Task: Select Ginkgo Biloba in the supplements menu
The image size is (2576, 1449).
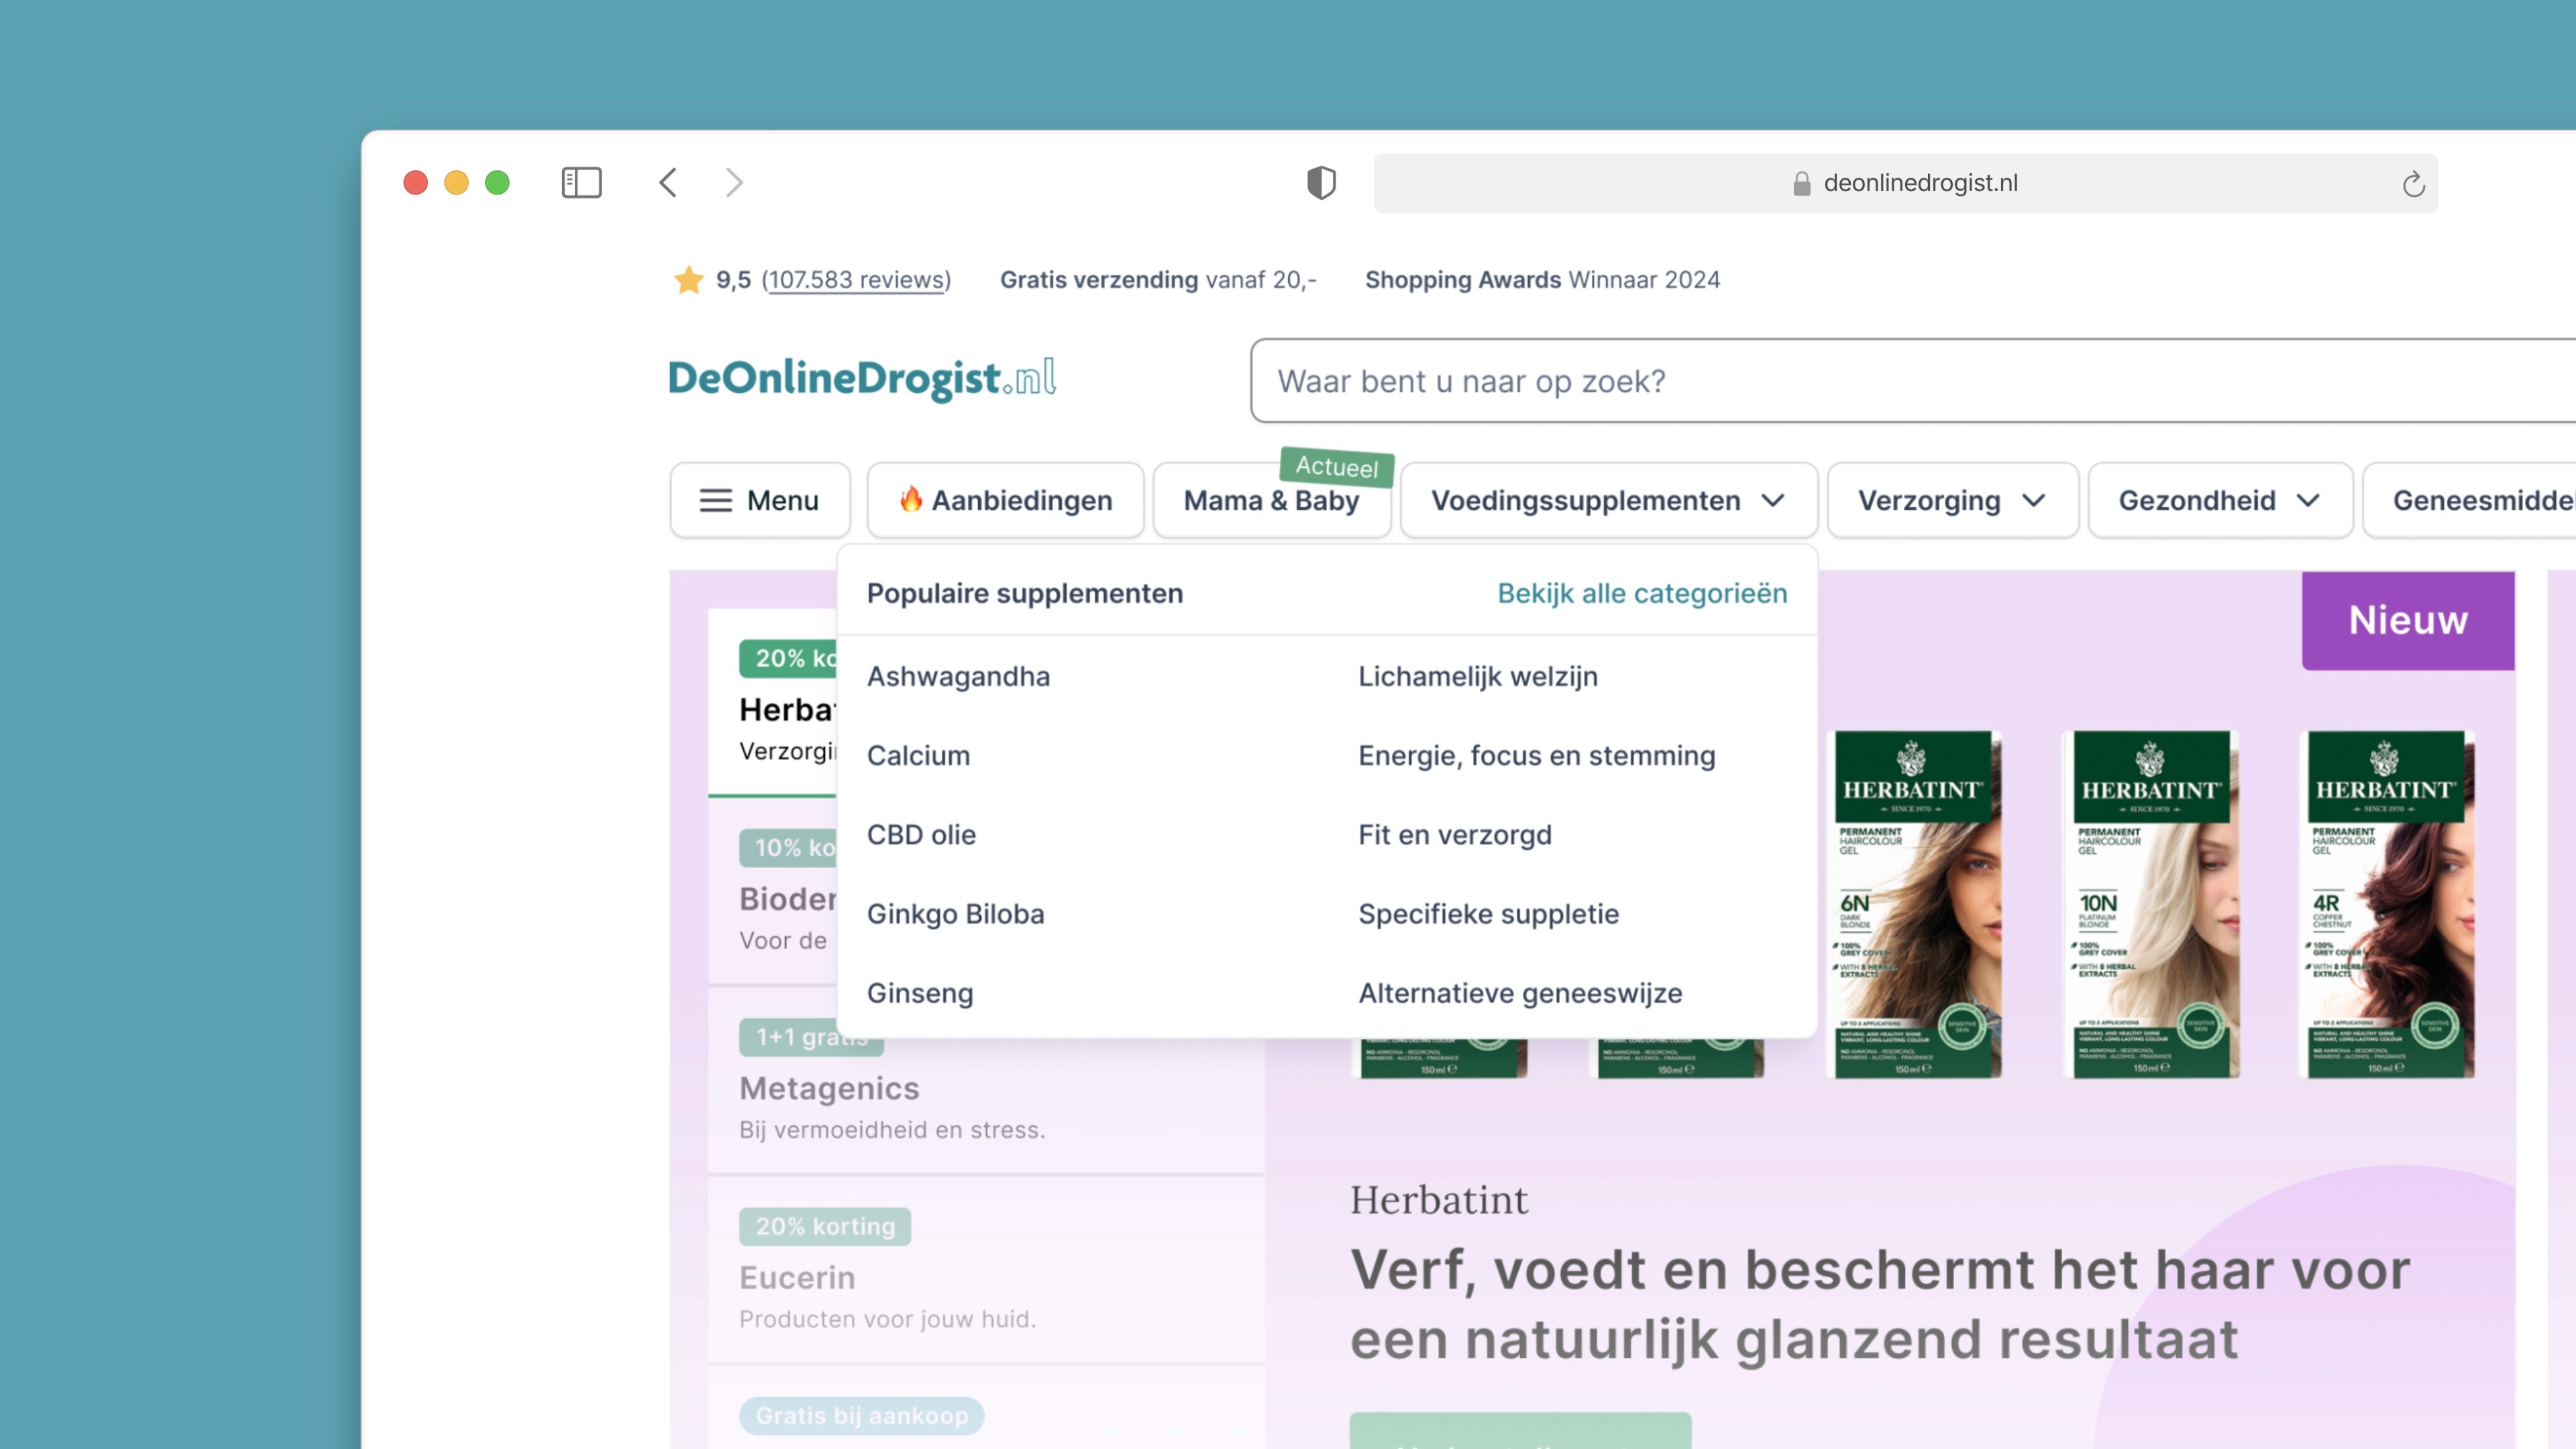Action: (x=955, y=914)
